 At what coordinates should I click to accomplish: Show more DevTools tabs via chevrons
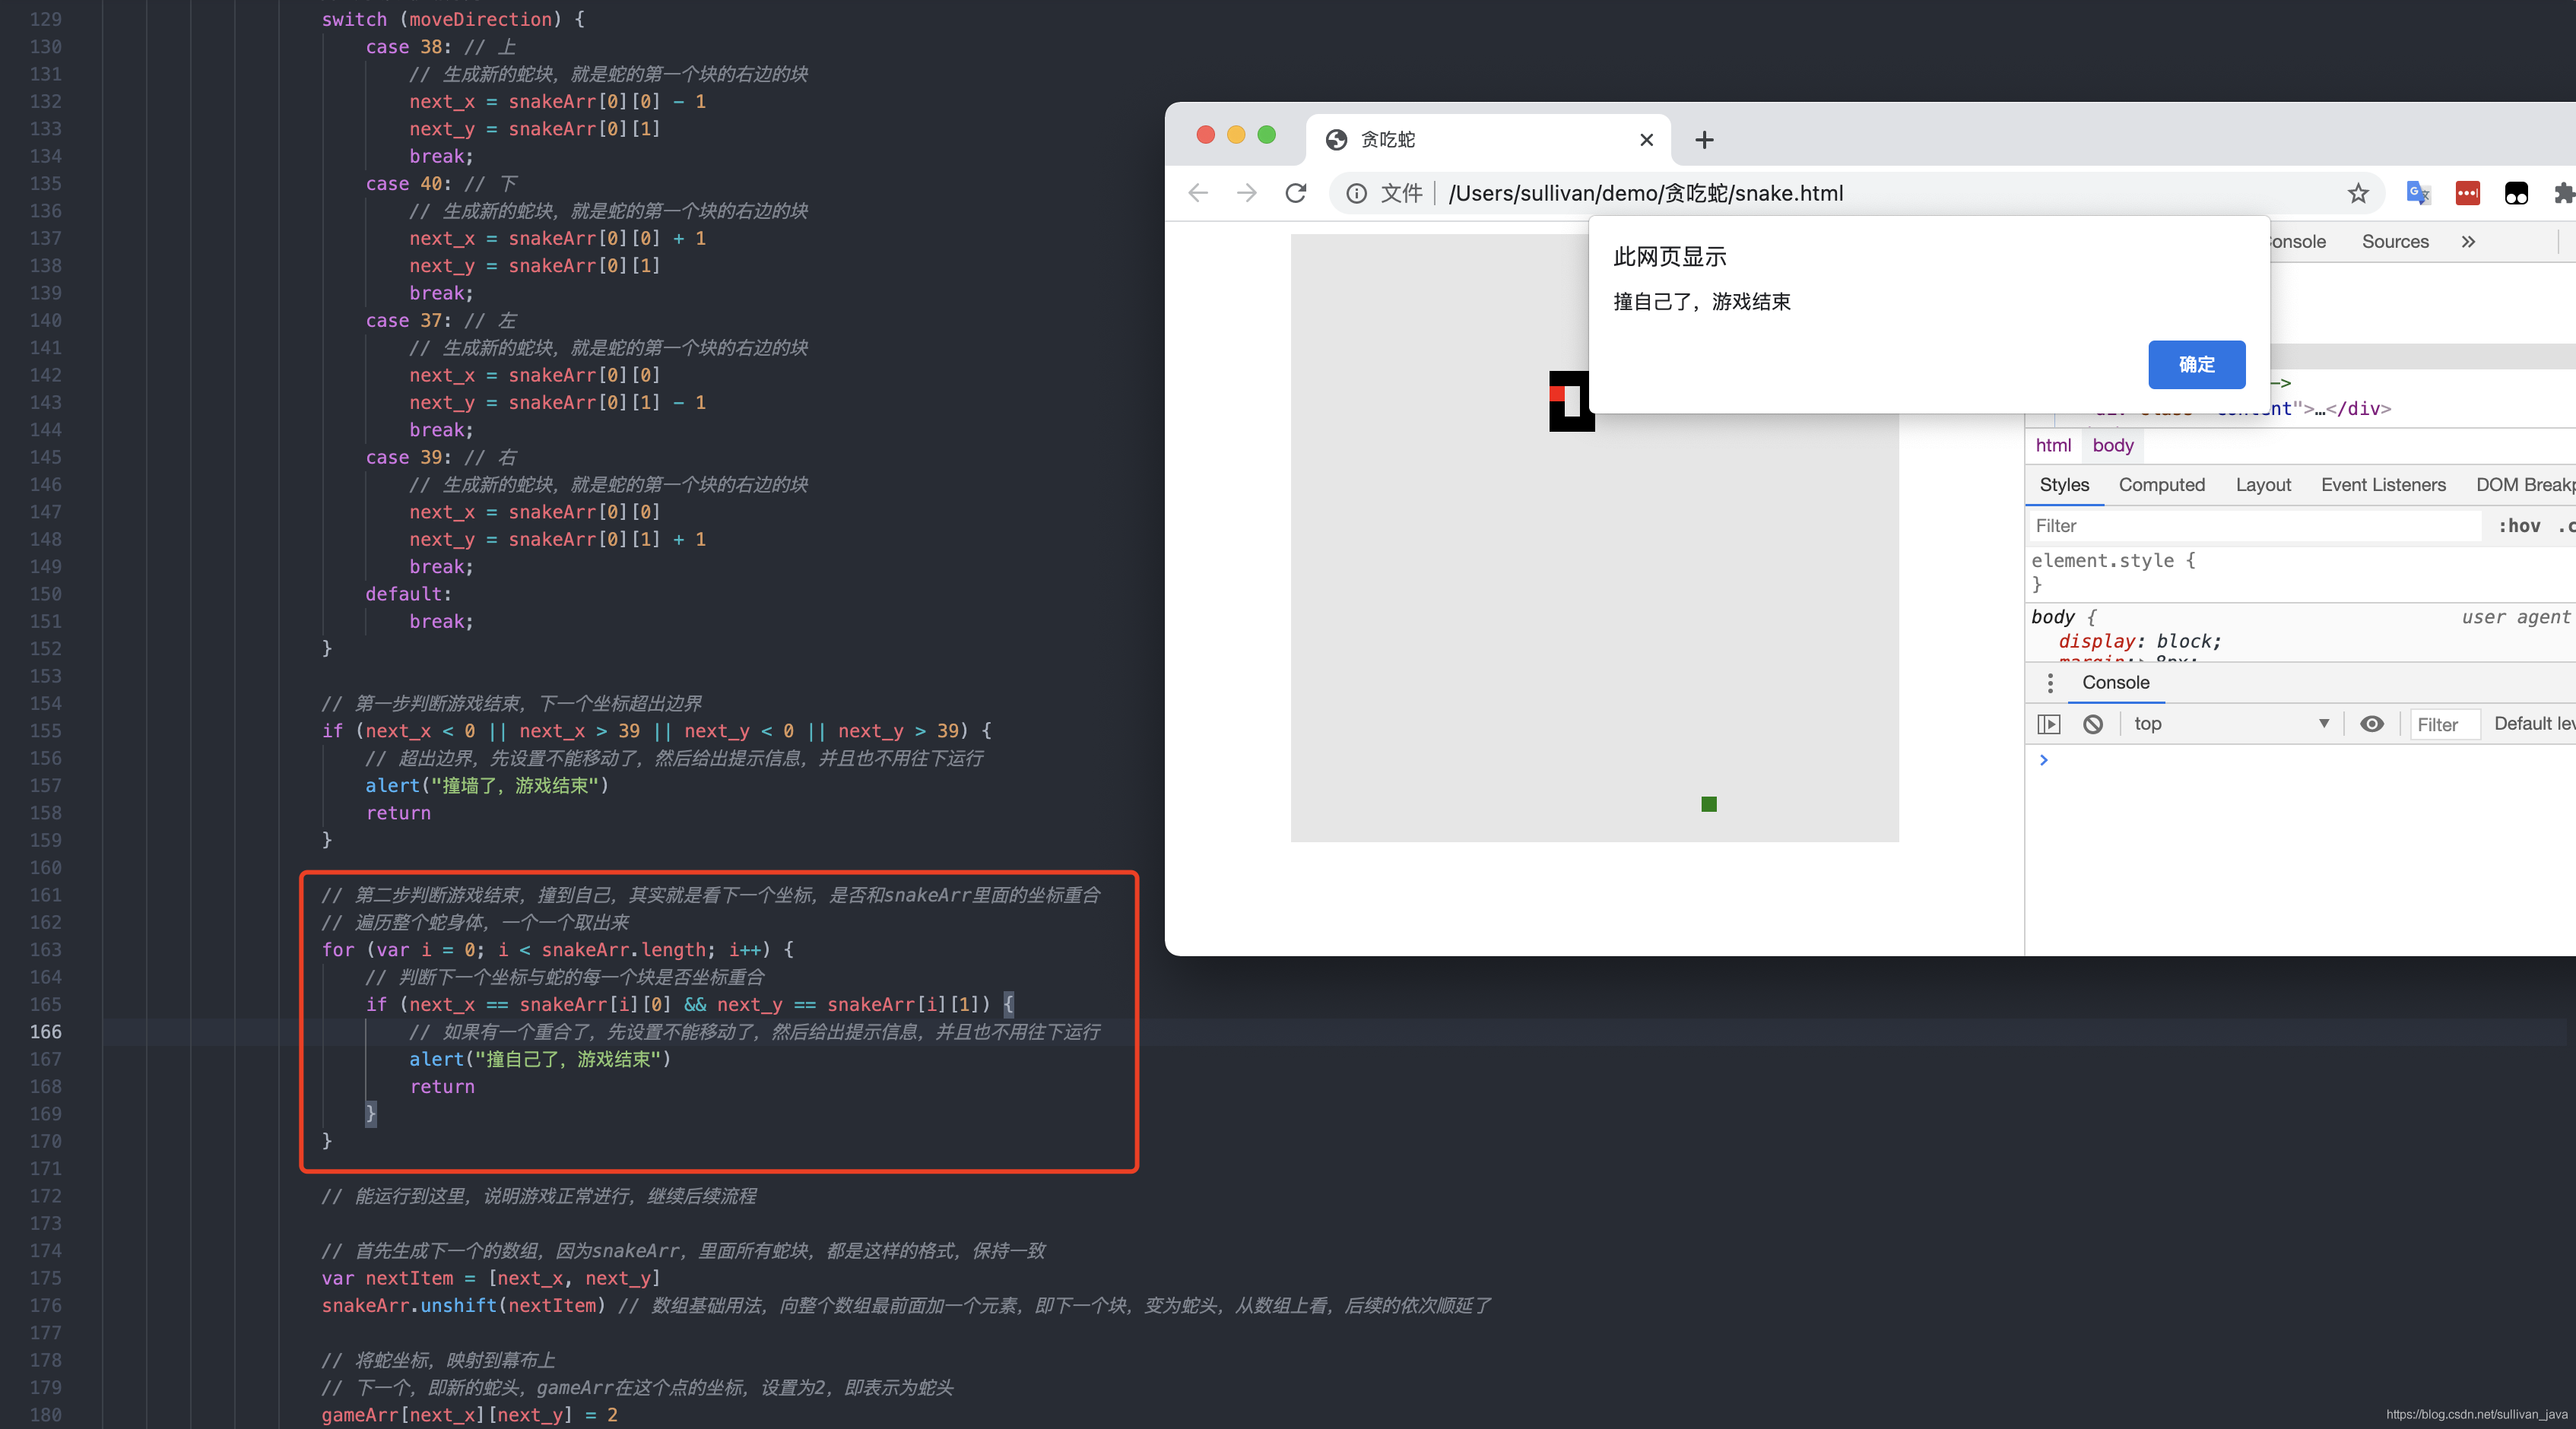(x=2468, y=241)
